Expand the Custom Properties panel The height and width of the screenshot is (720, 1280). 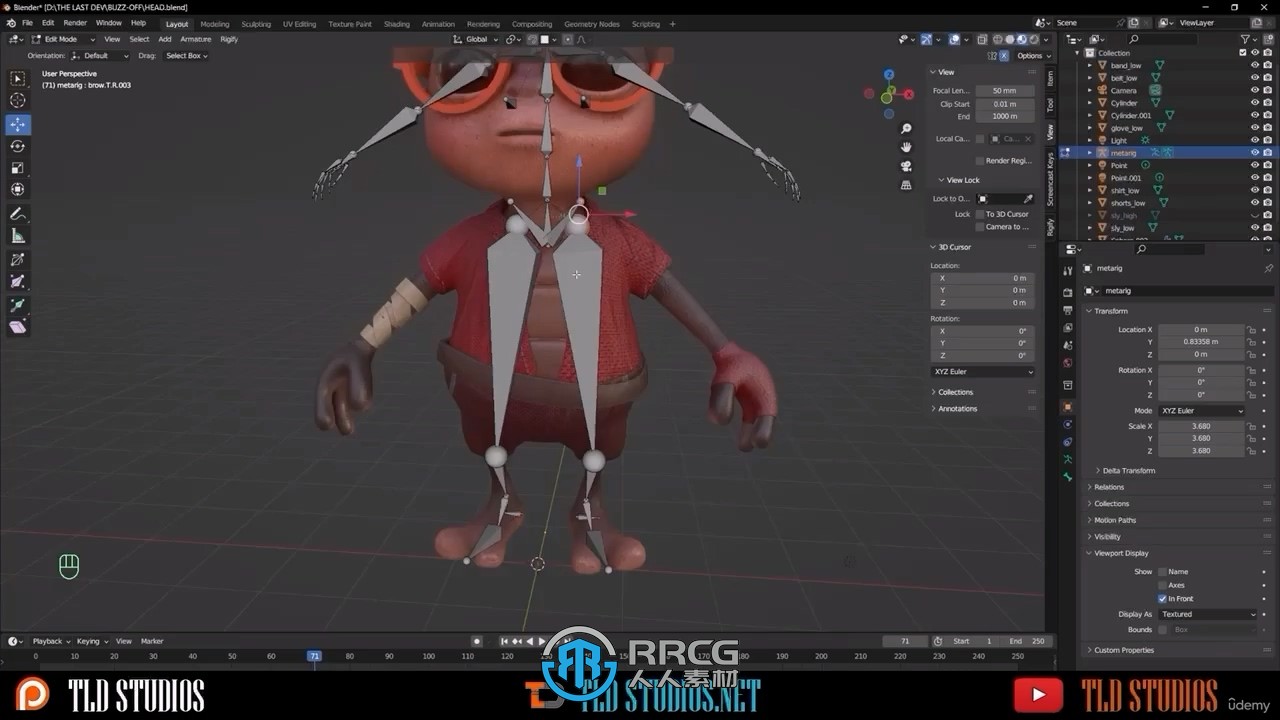coord(1123,650)
